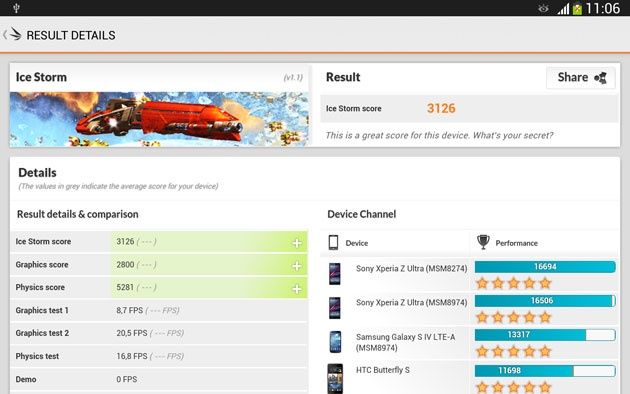This screenshot has width=630, height=394.
Task: Tap the 11:06 clock
Action: (x=603, y=8)
